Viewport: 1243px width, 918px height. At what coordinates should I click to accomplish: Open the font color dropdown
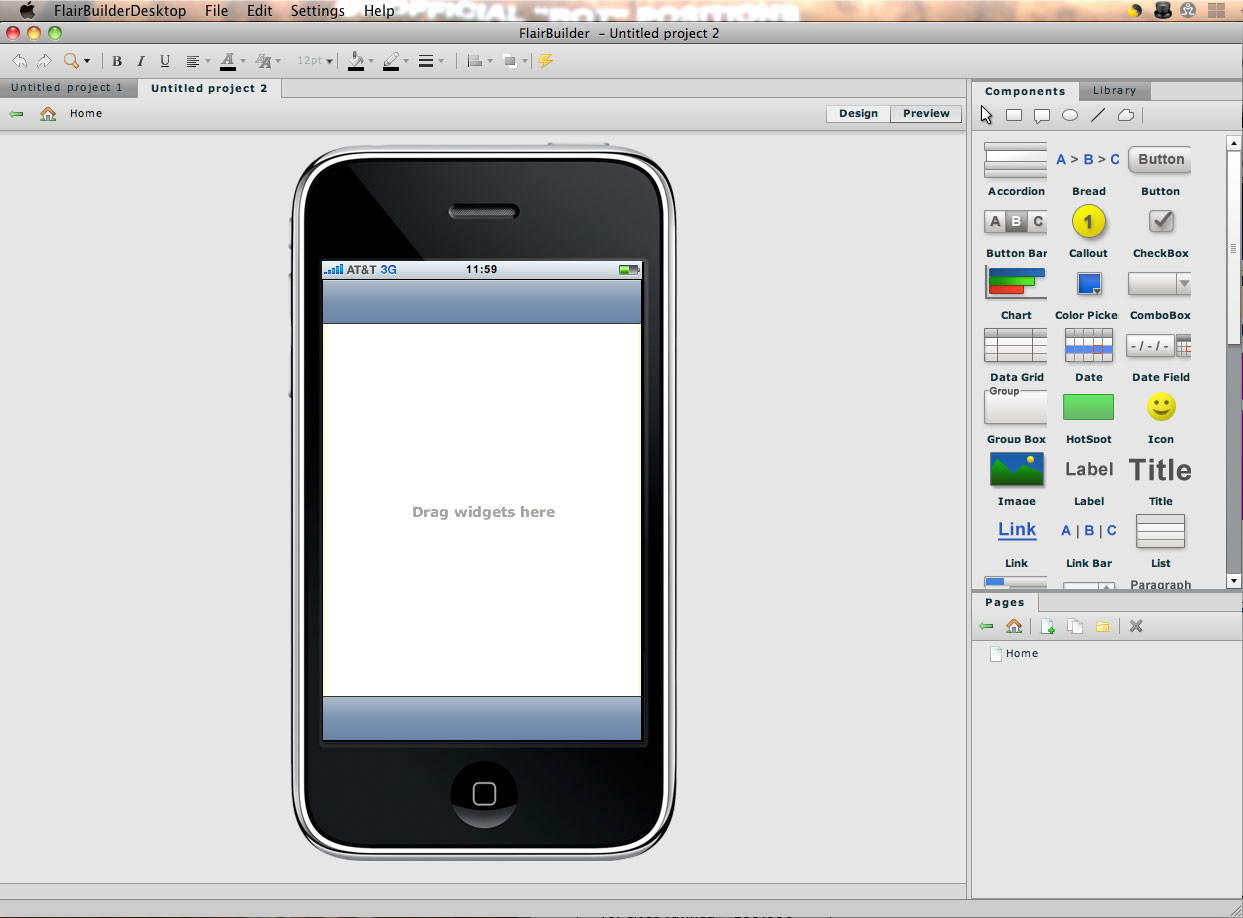click(233, 61)
